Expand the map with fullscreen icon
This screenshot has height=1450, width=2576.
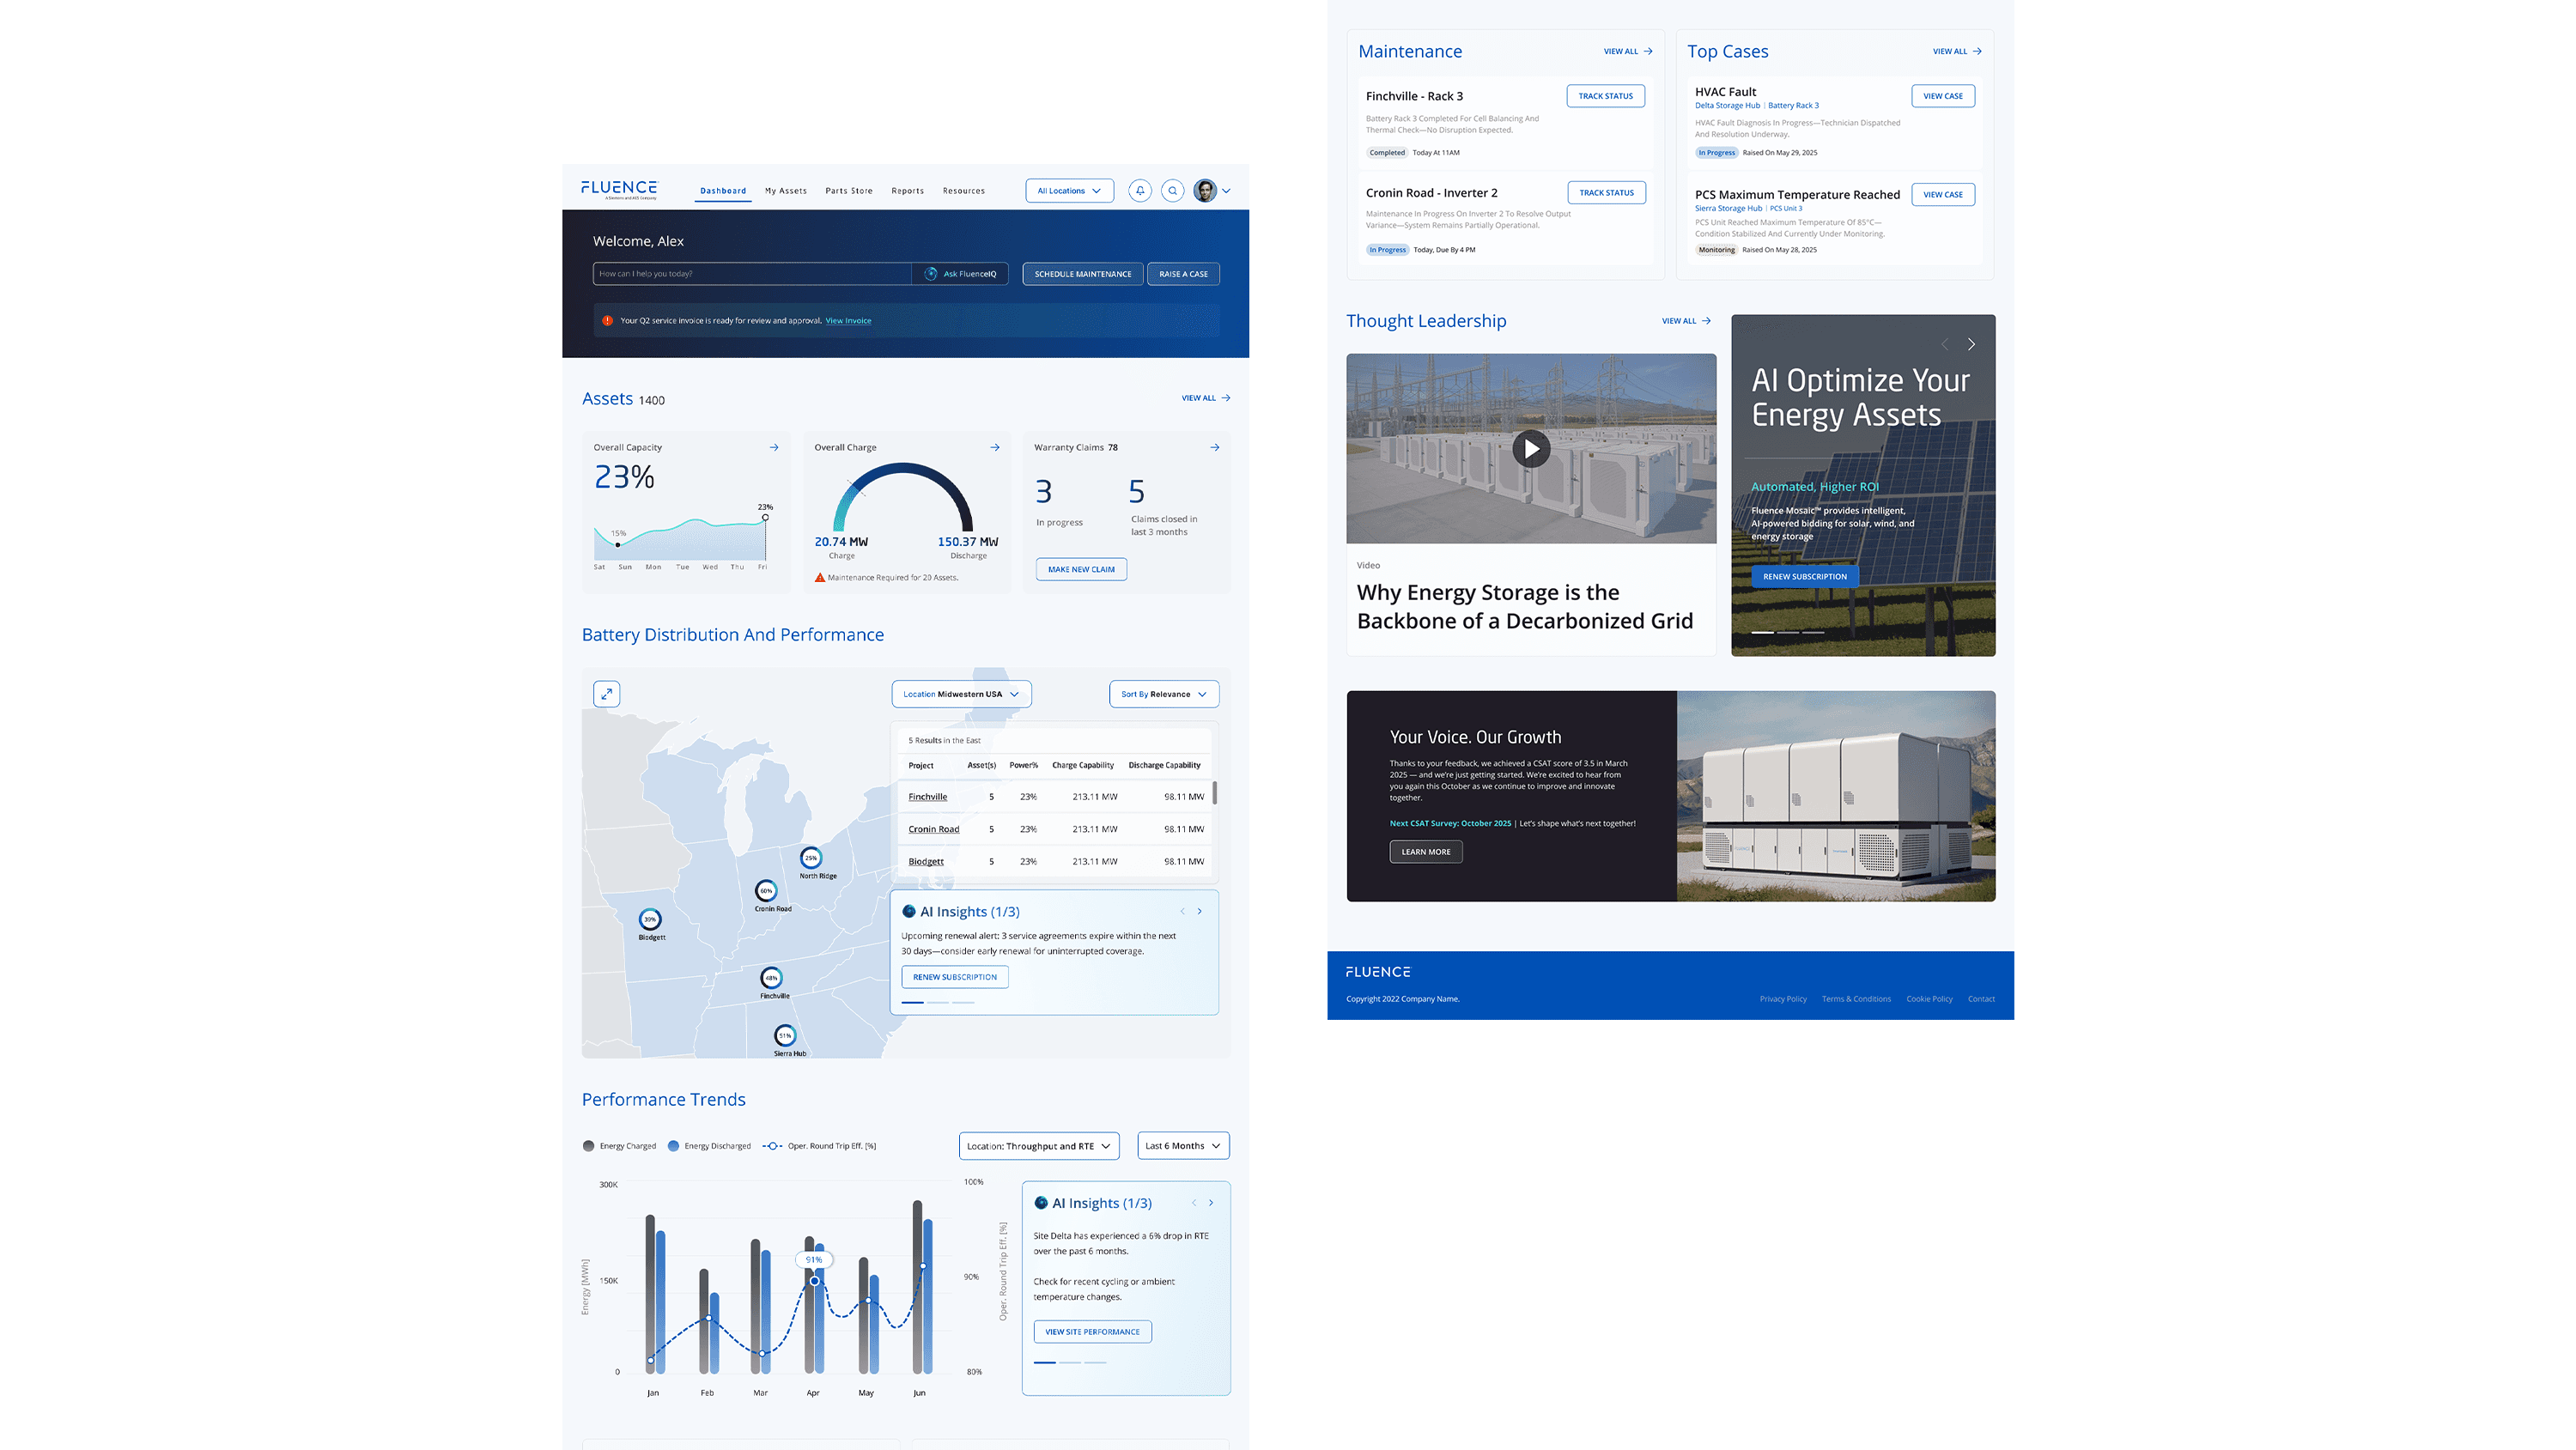[x=606, y=694]
